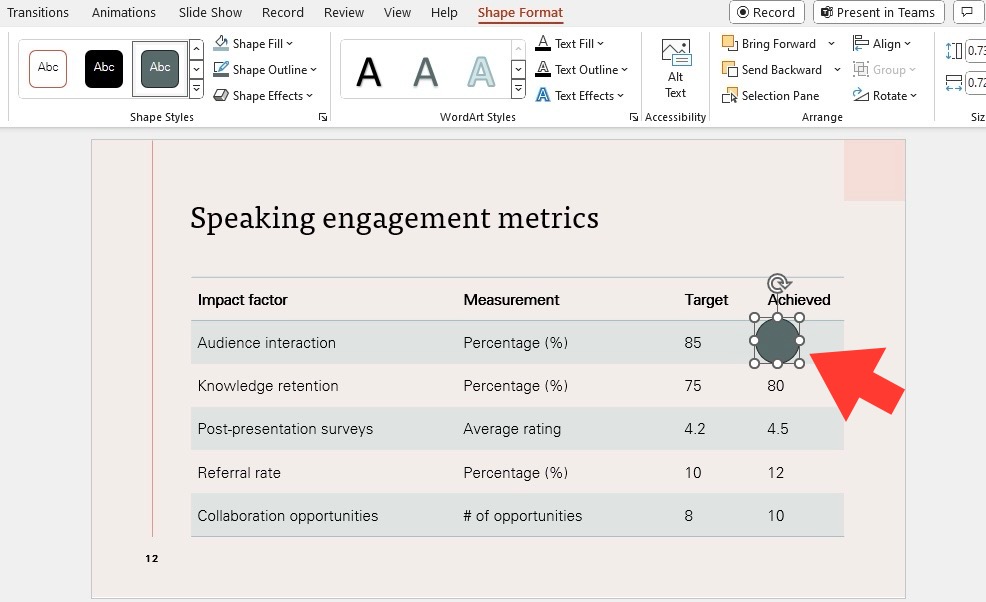Click the Present in Teams button
The image size is (986, 602).
click(878, 12)
